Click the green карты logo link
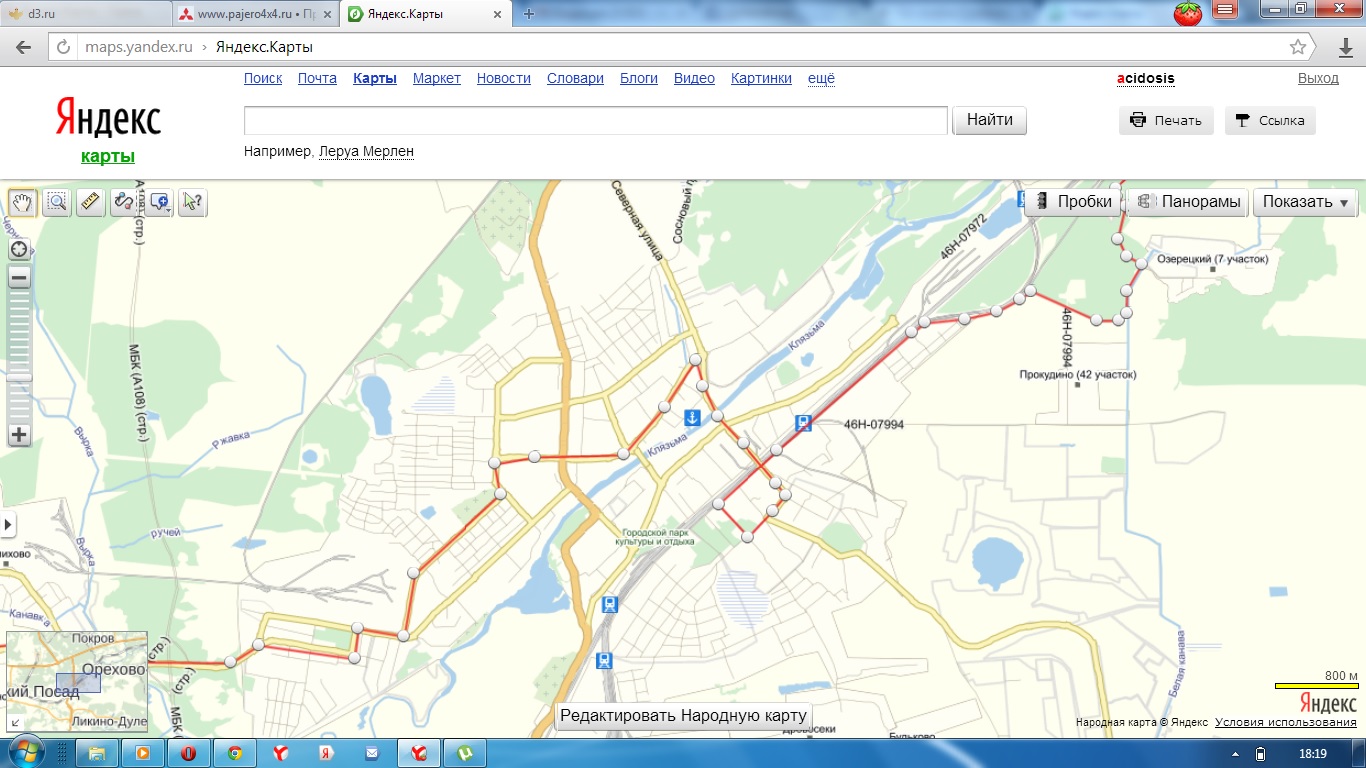The width and height of the screenshot is (1366, 768). tap(108, 156)
